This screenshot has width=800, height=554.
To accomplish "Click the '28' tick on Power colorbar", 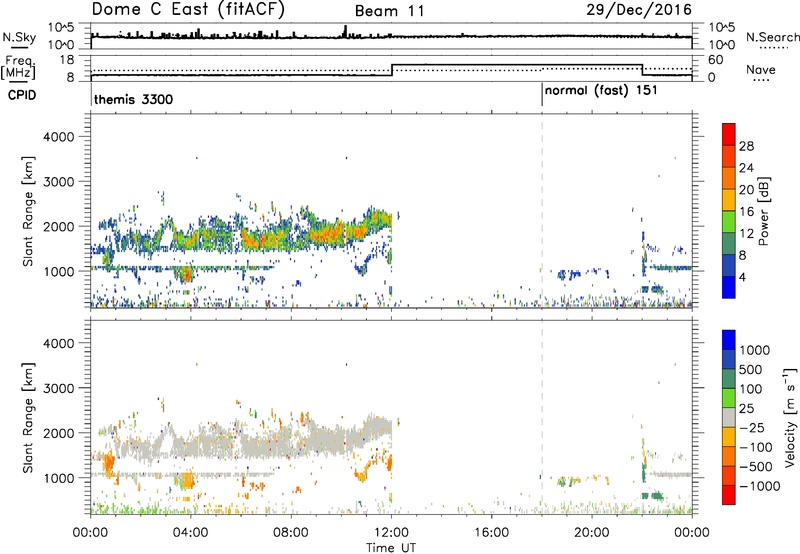I will tap(746, 146).
